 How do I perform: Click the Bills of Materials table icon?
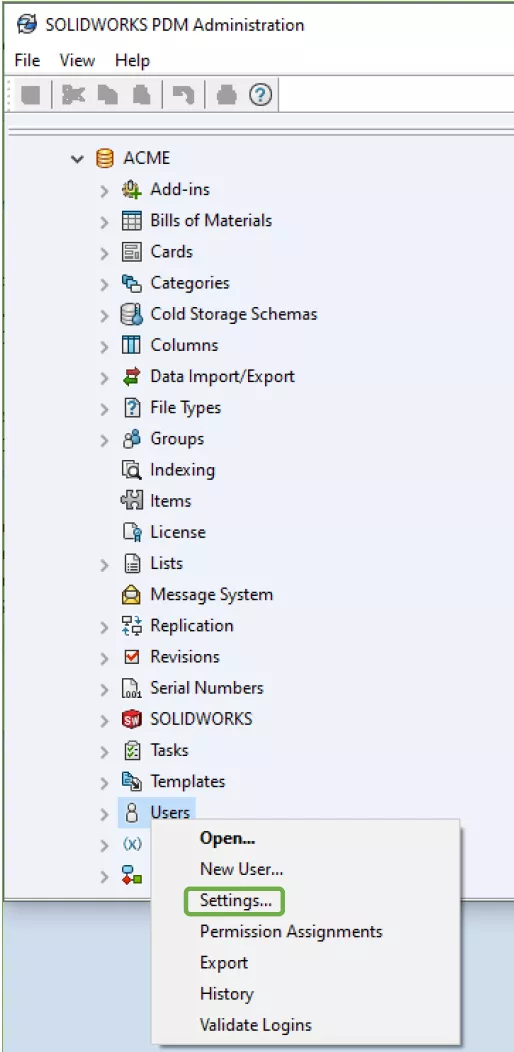pos(132,220)
